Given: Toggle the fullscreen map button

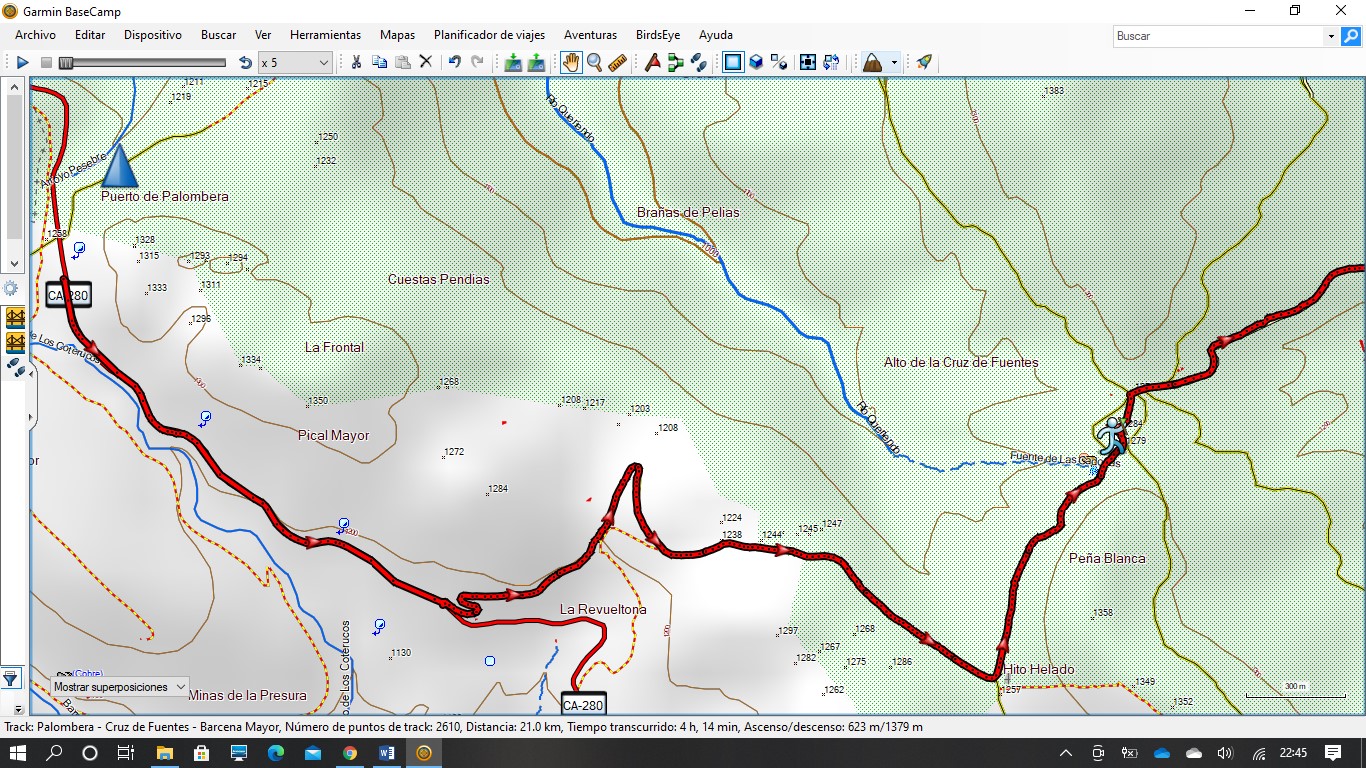Looking at the screenshot, I should click(808, 62).
